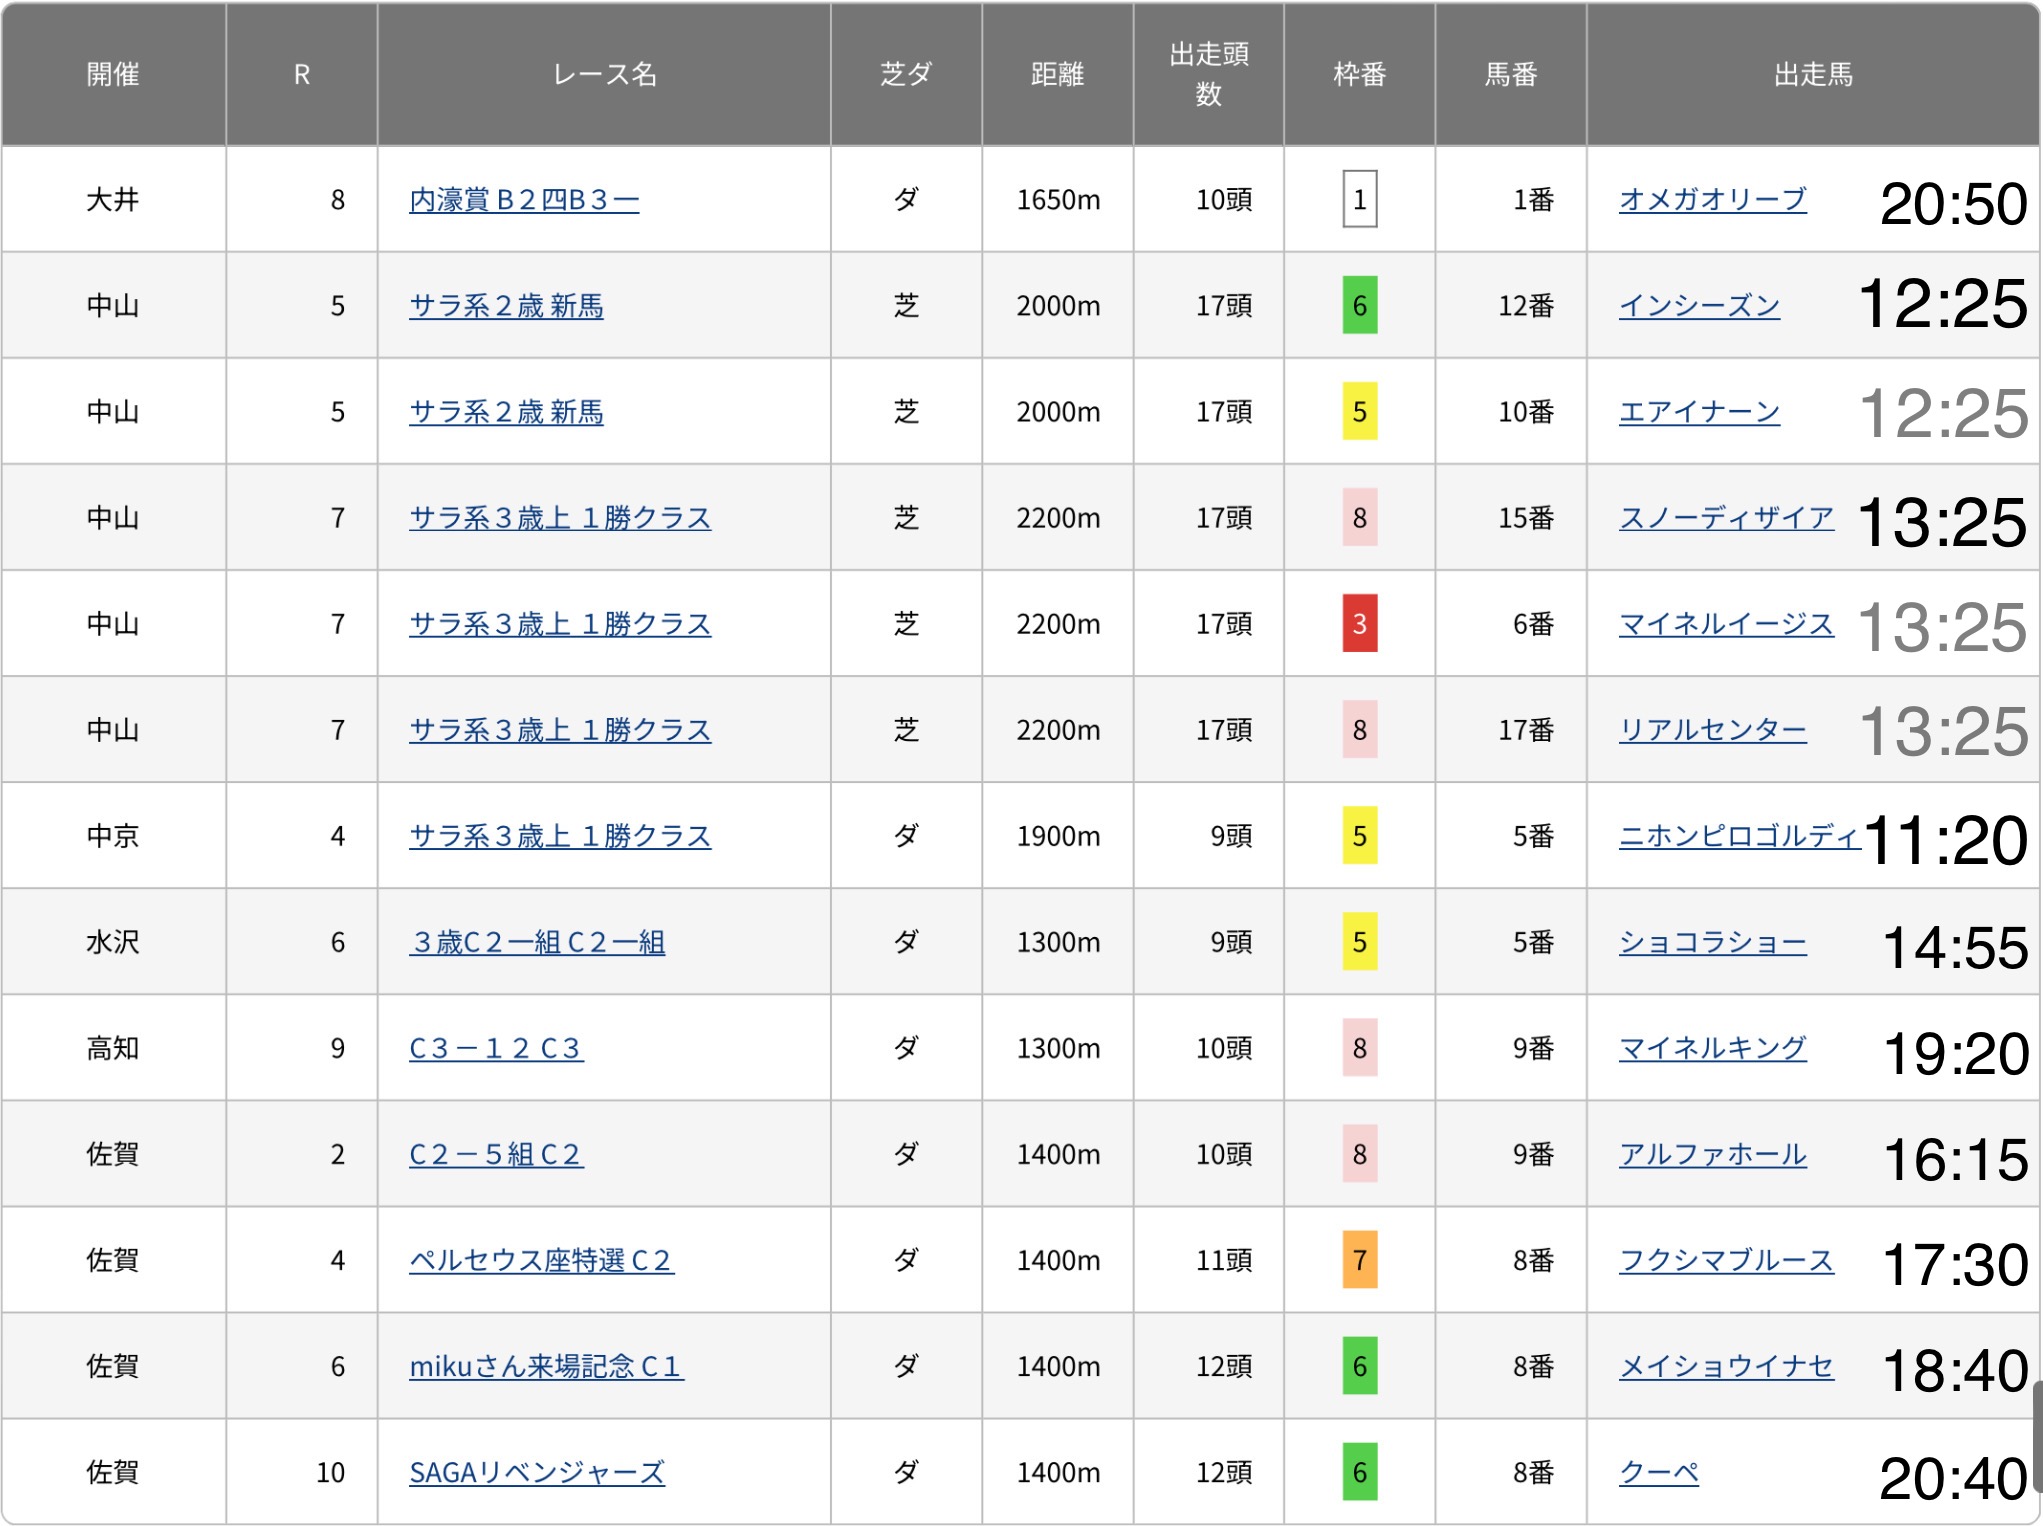Screen dimensions: 2043x1526
Task: Open ペルセウス座特選 C２ race link
Action: tap(541, 1260)
